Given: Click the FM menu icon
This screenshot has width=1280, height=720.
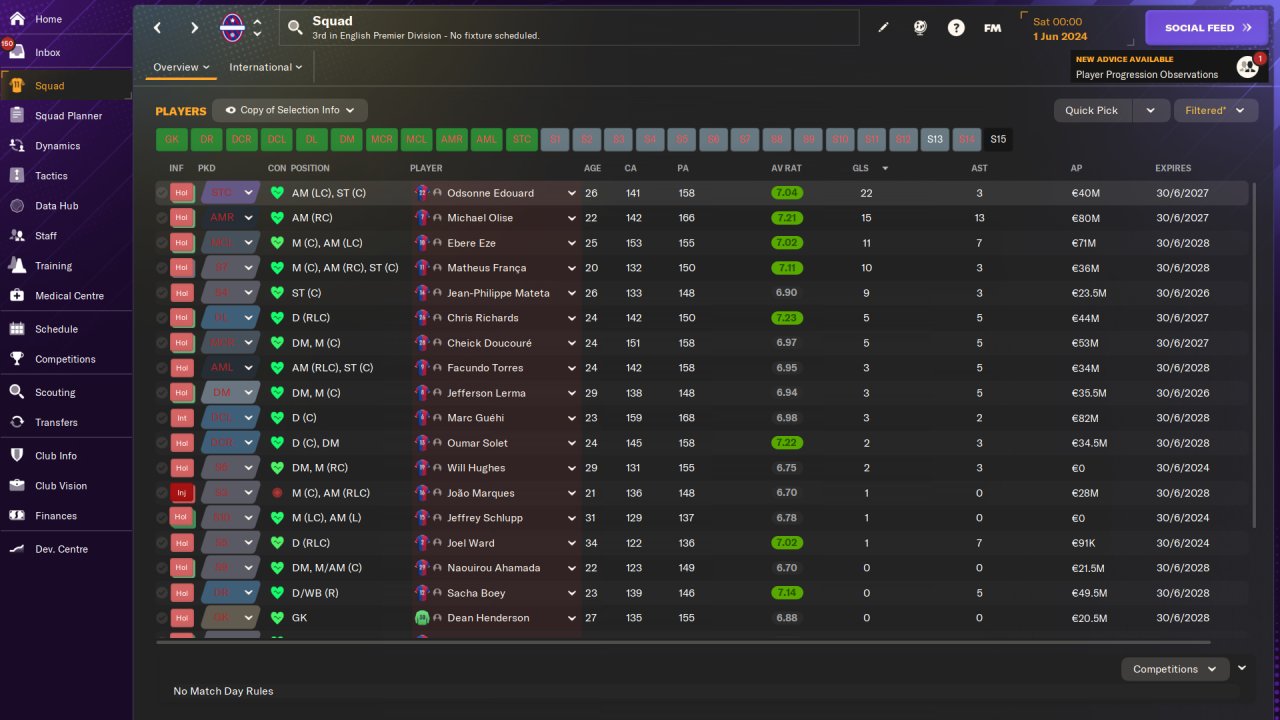Looking at the screenshot, I should (992, 28).
